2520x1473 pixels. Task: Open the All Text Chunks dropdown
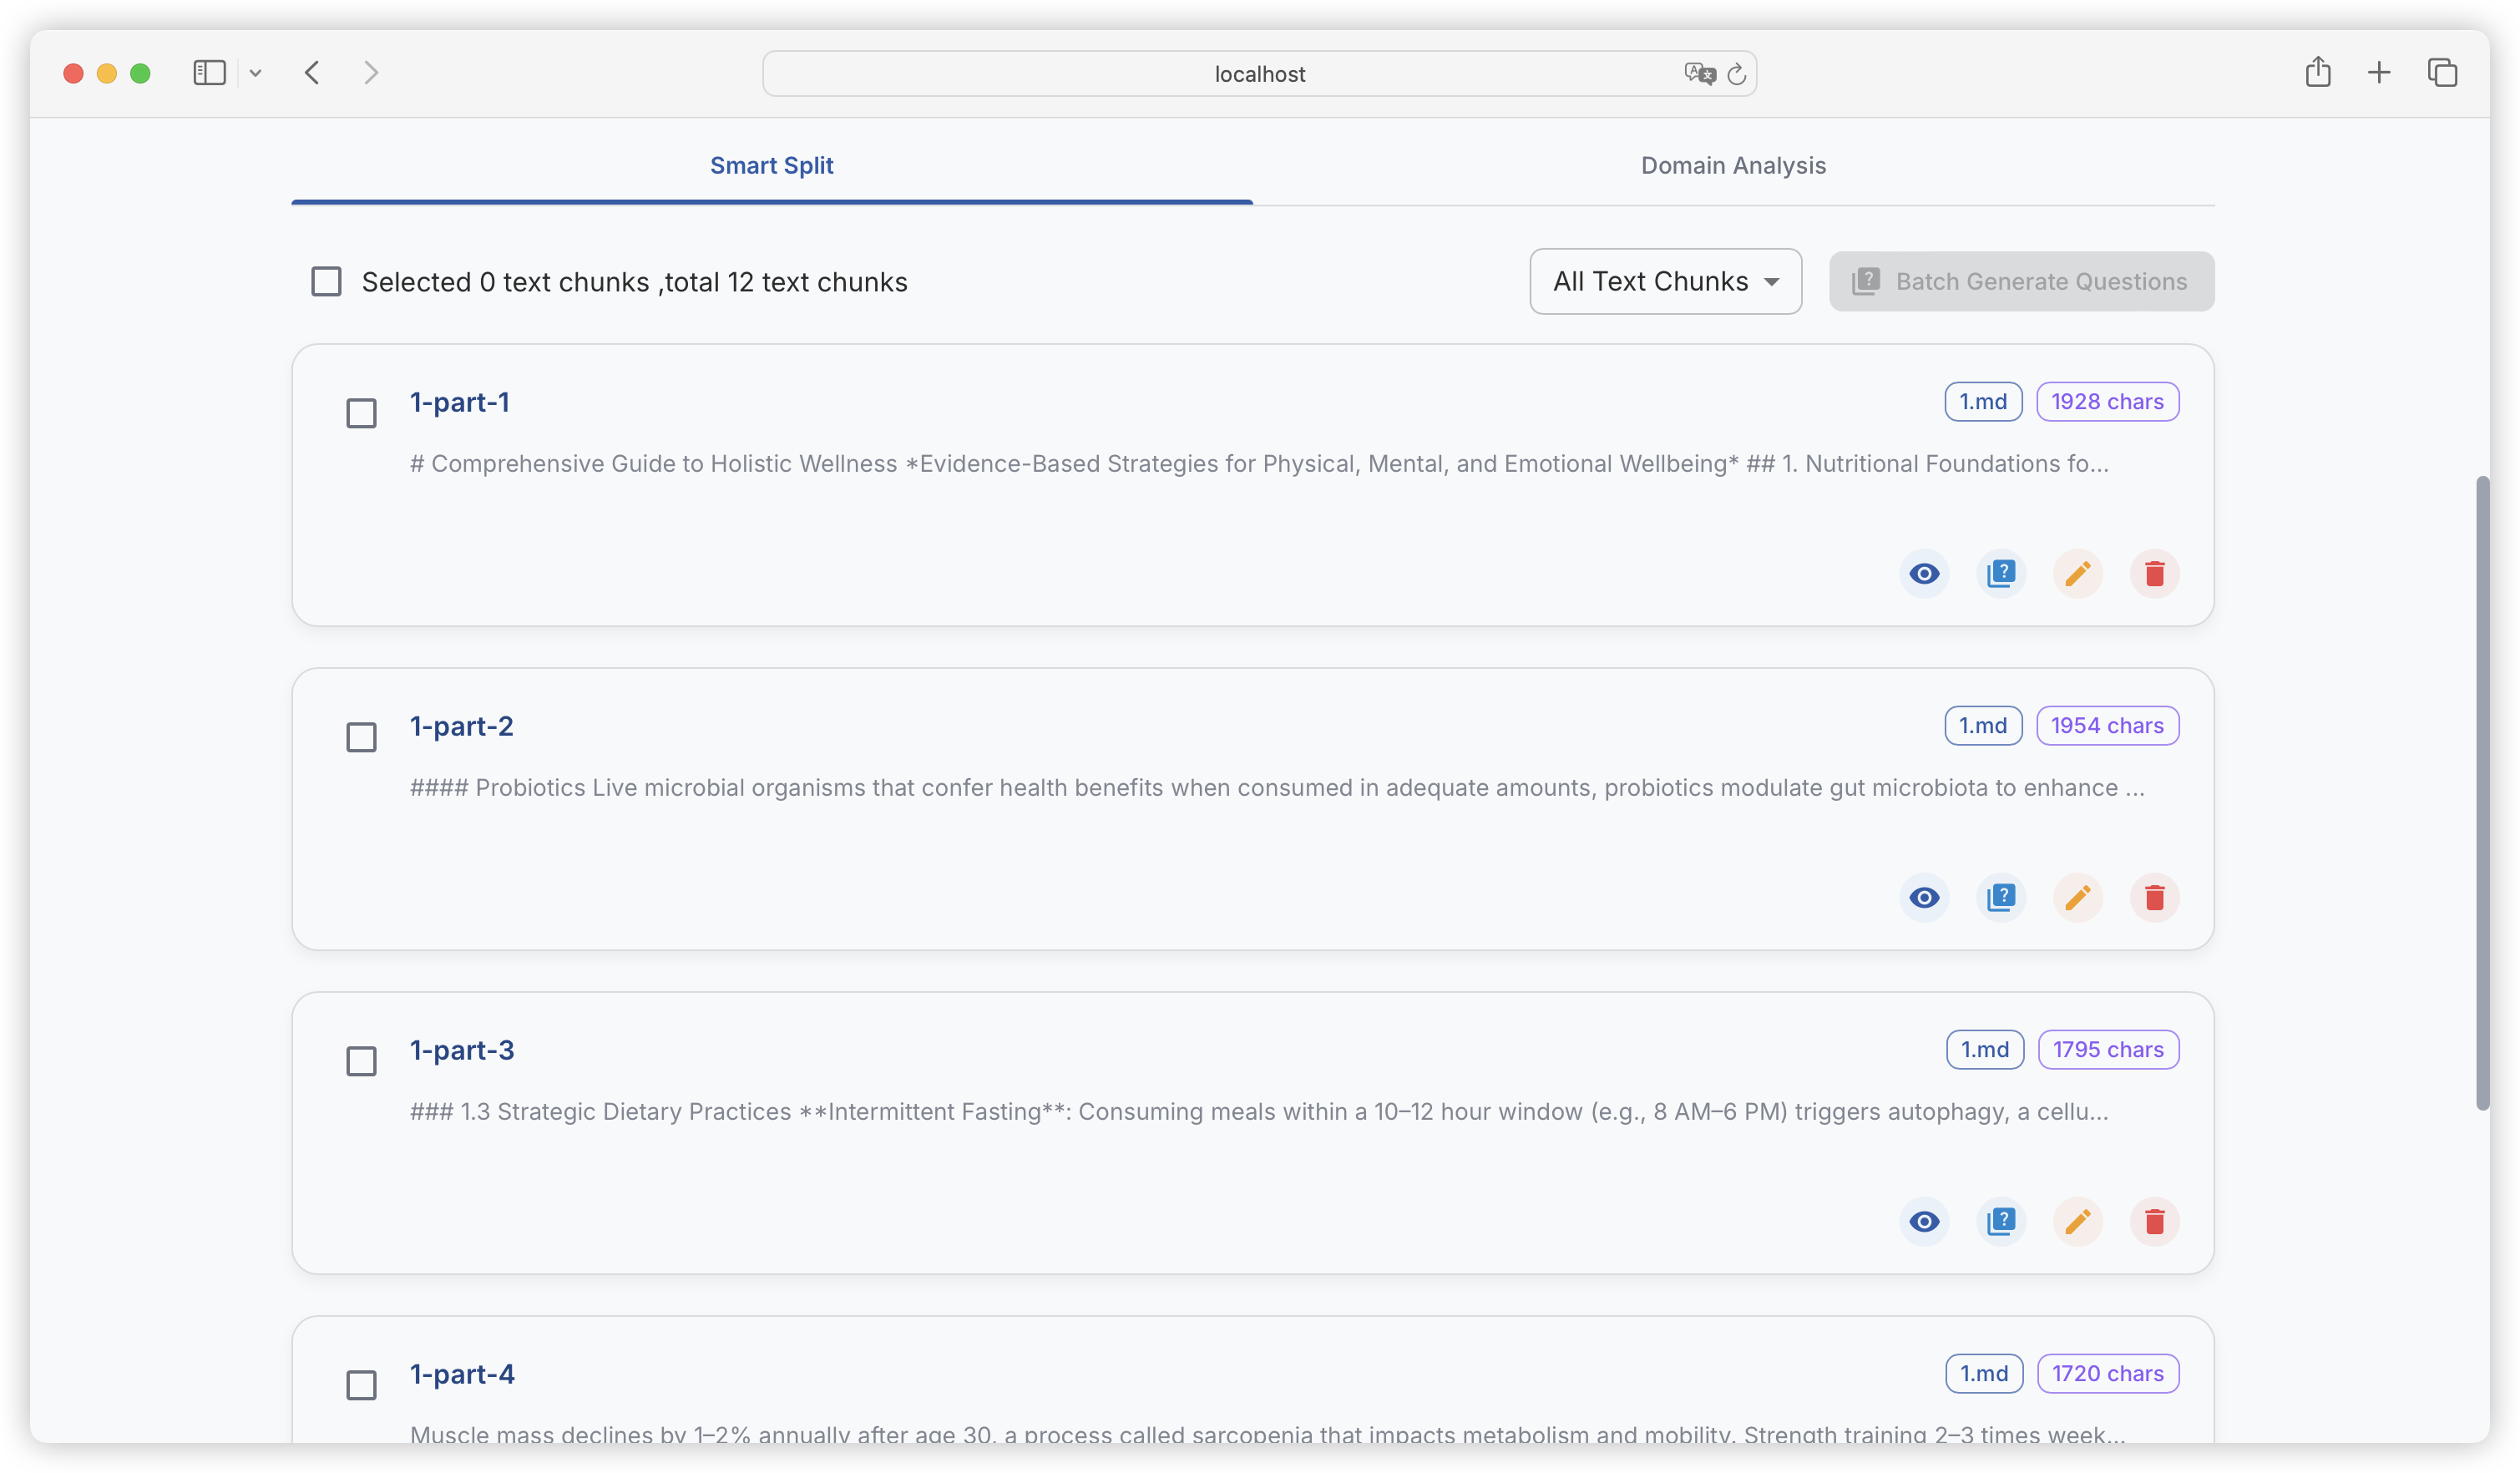tap(1665, 282)
